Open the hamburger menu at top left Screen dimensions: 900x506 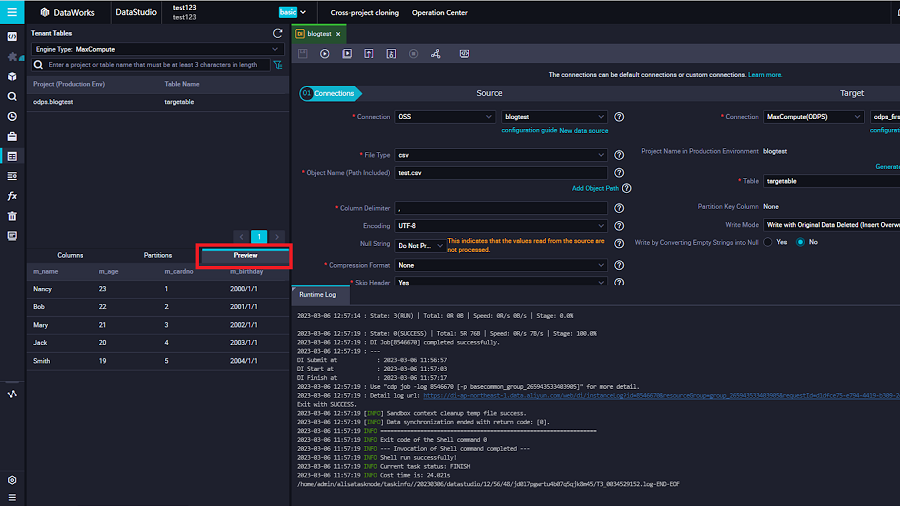12,12
